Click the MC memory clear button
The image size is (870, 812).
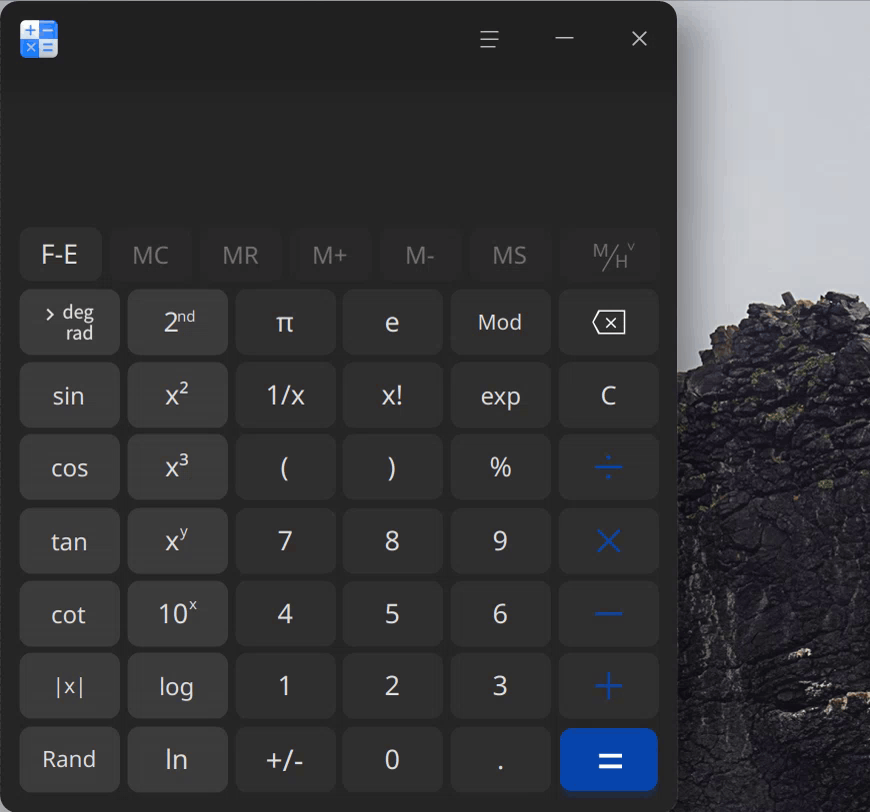pyautogui.click(x=150, y=255)
